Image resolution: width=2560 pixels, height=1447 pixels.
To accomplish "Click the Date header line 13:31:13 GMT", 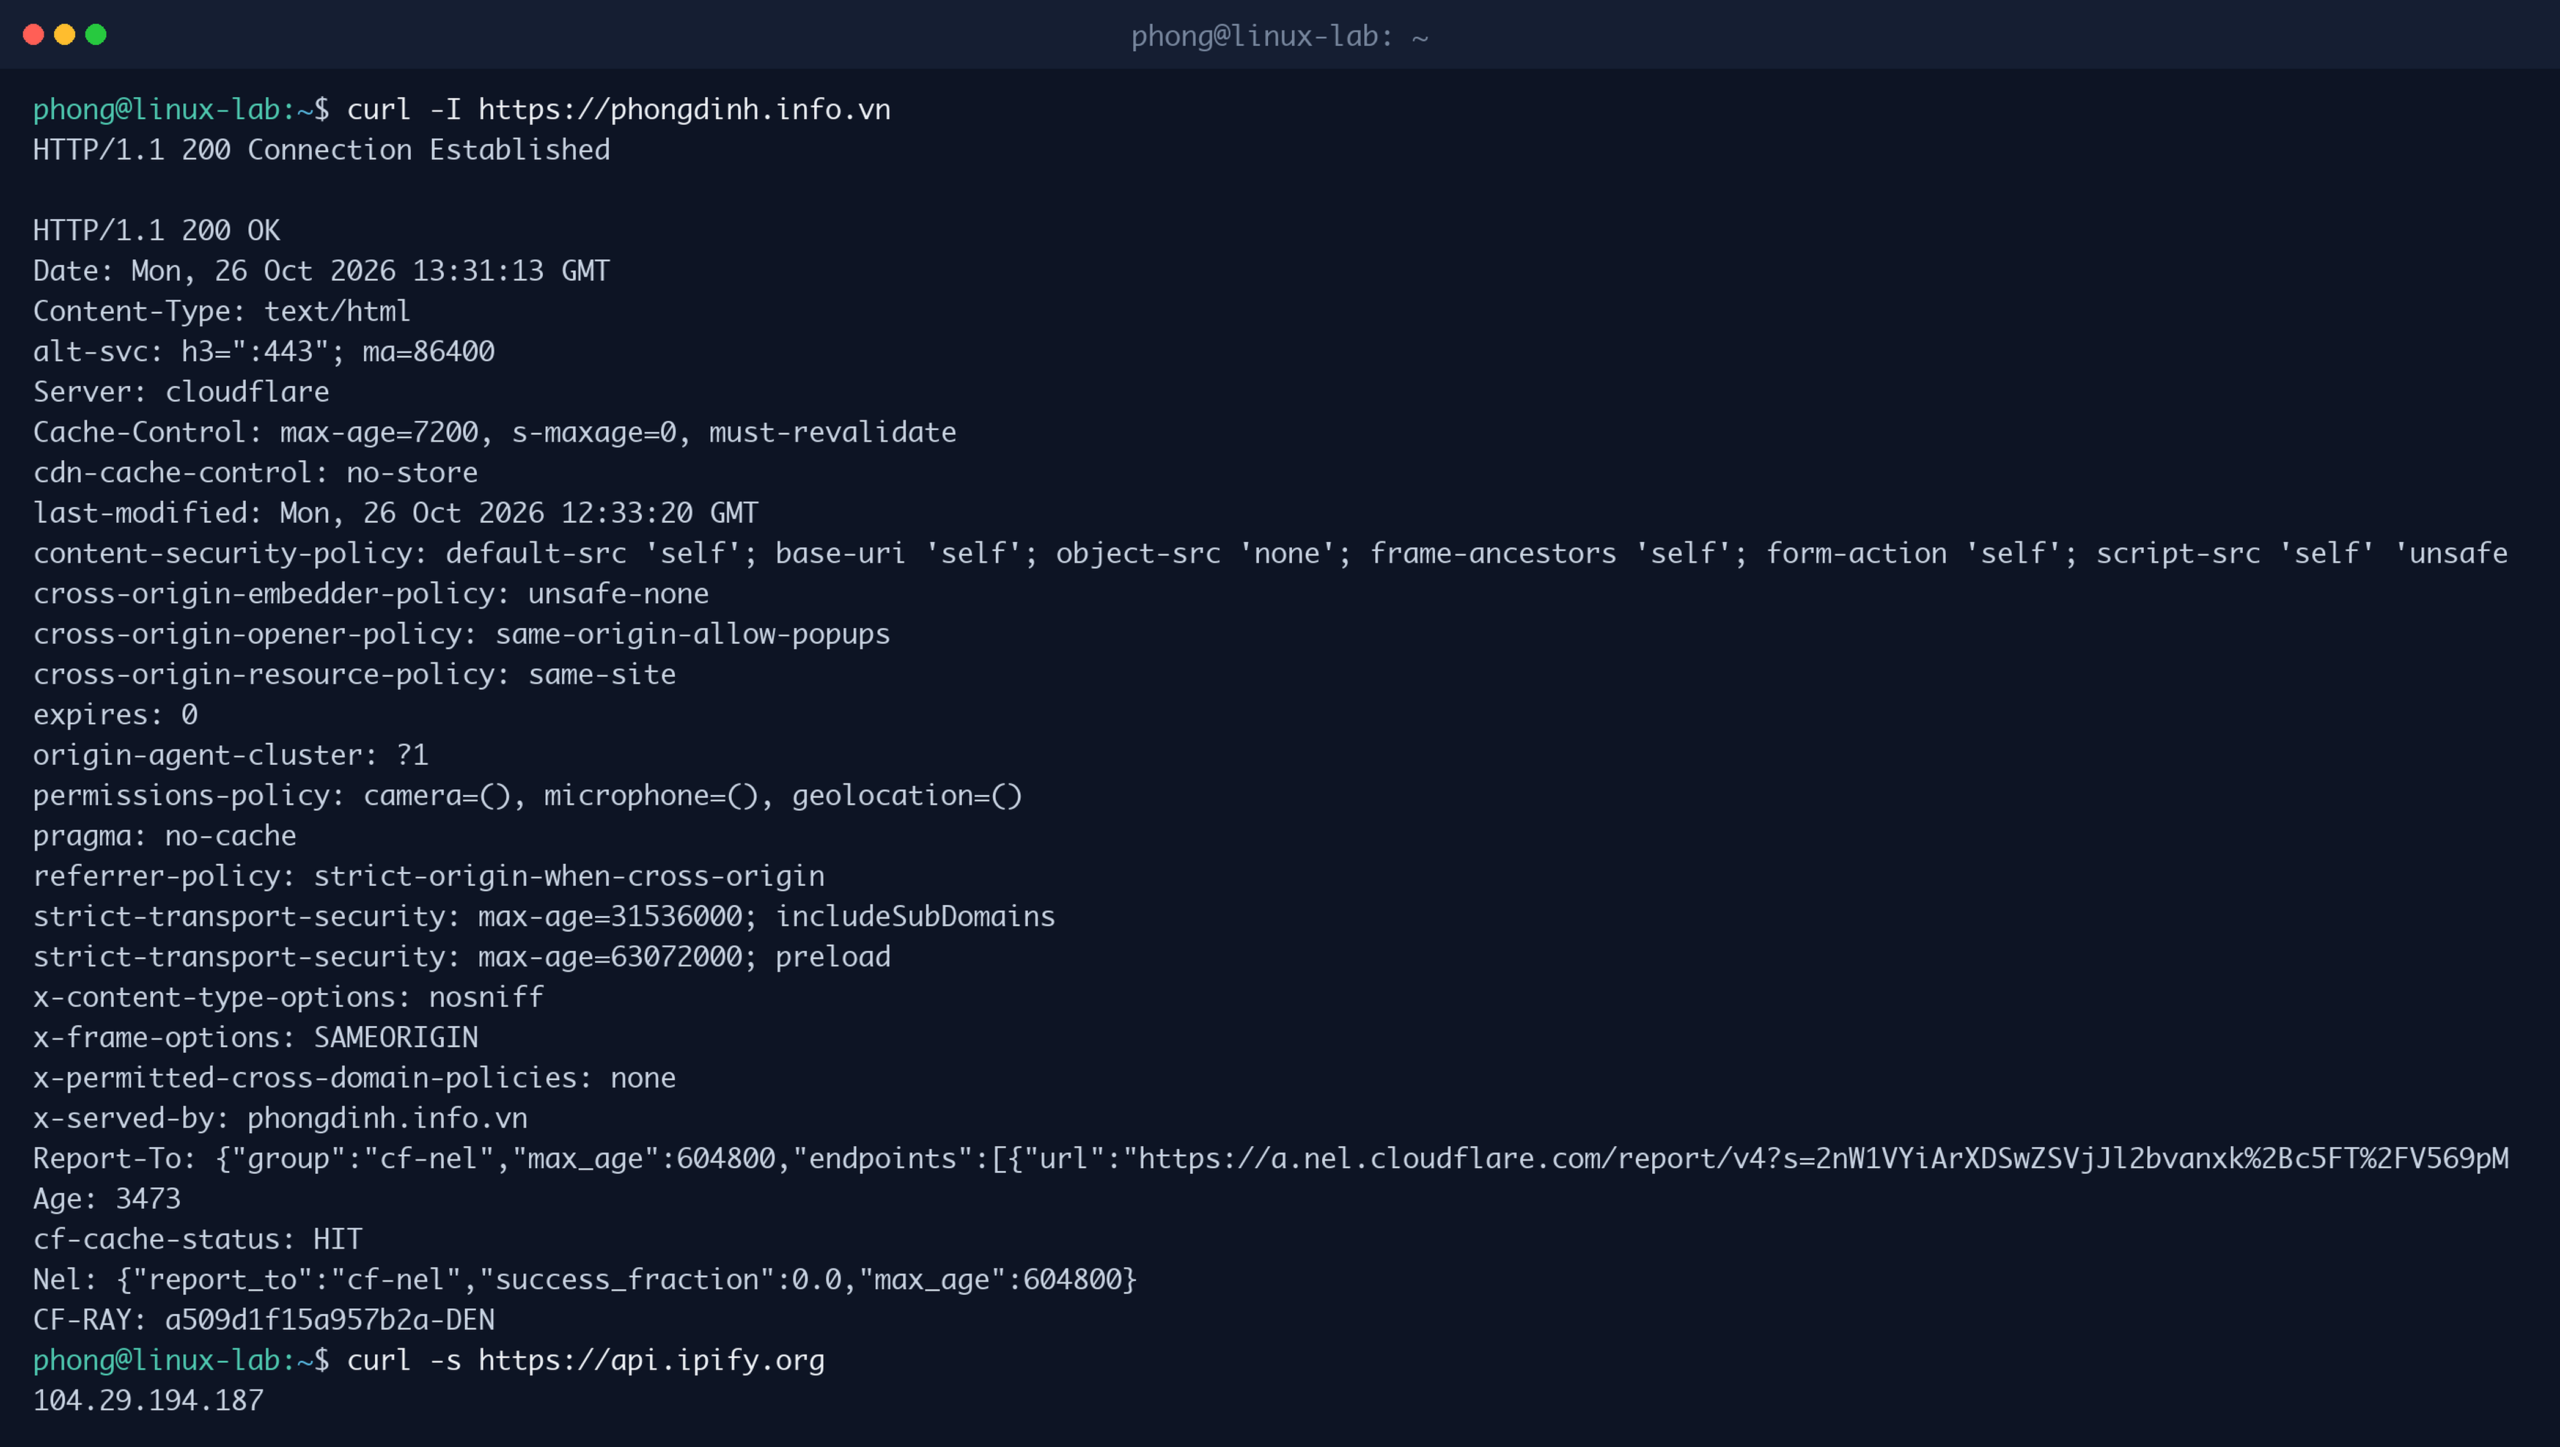I will point(321,271).
